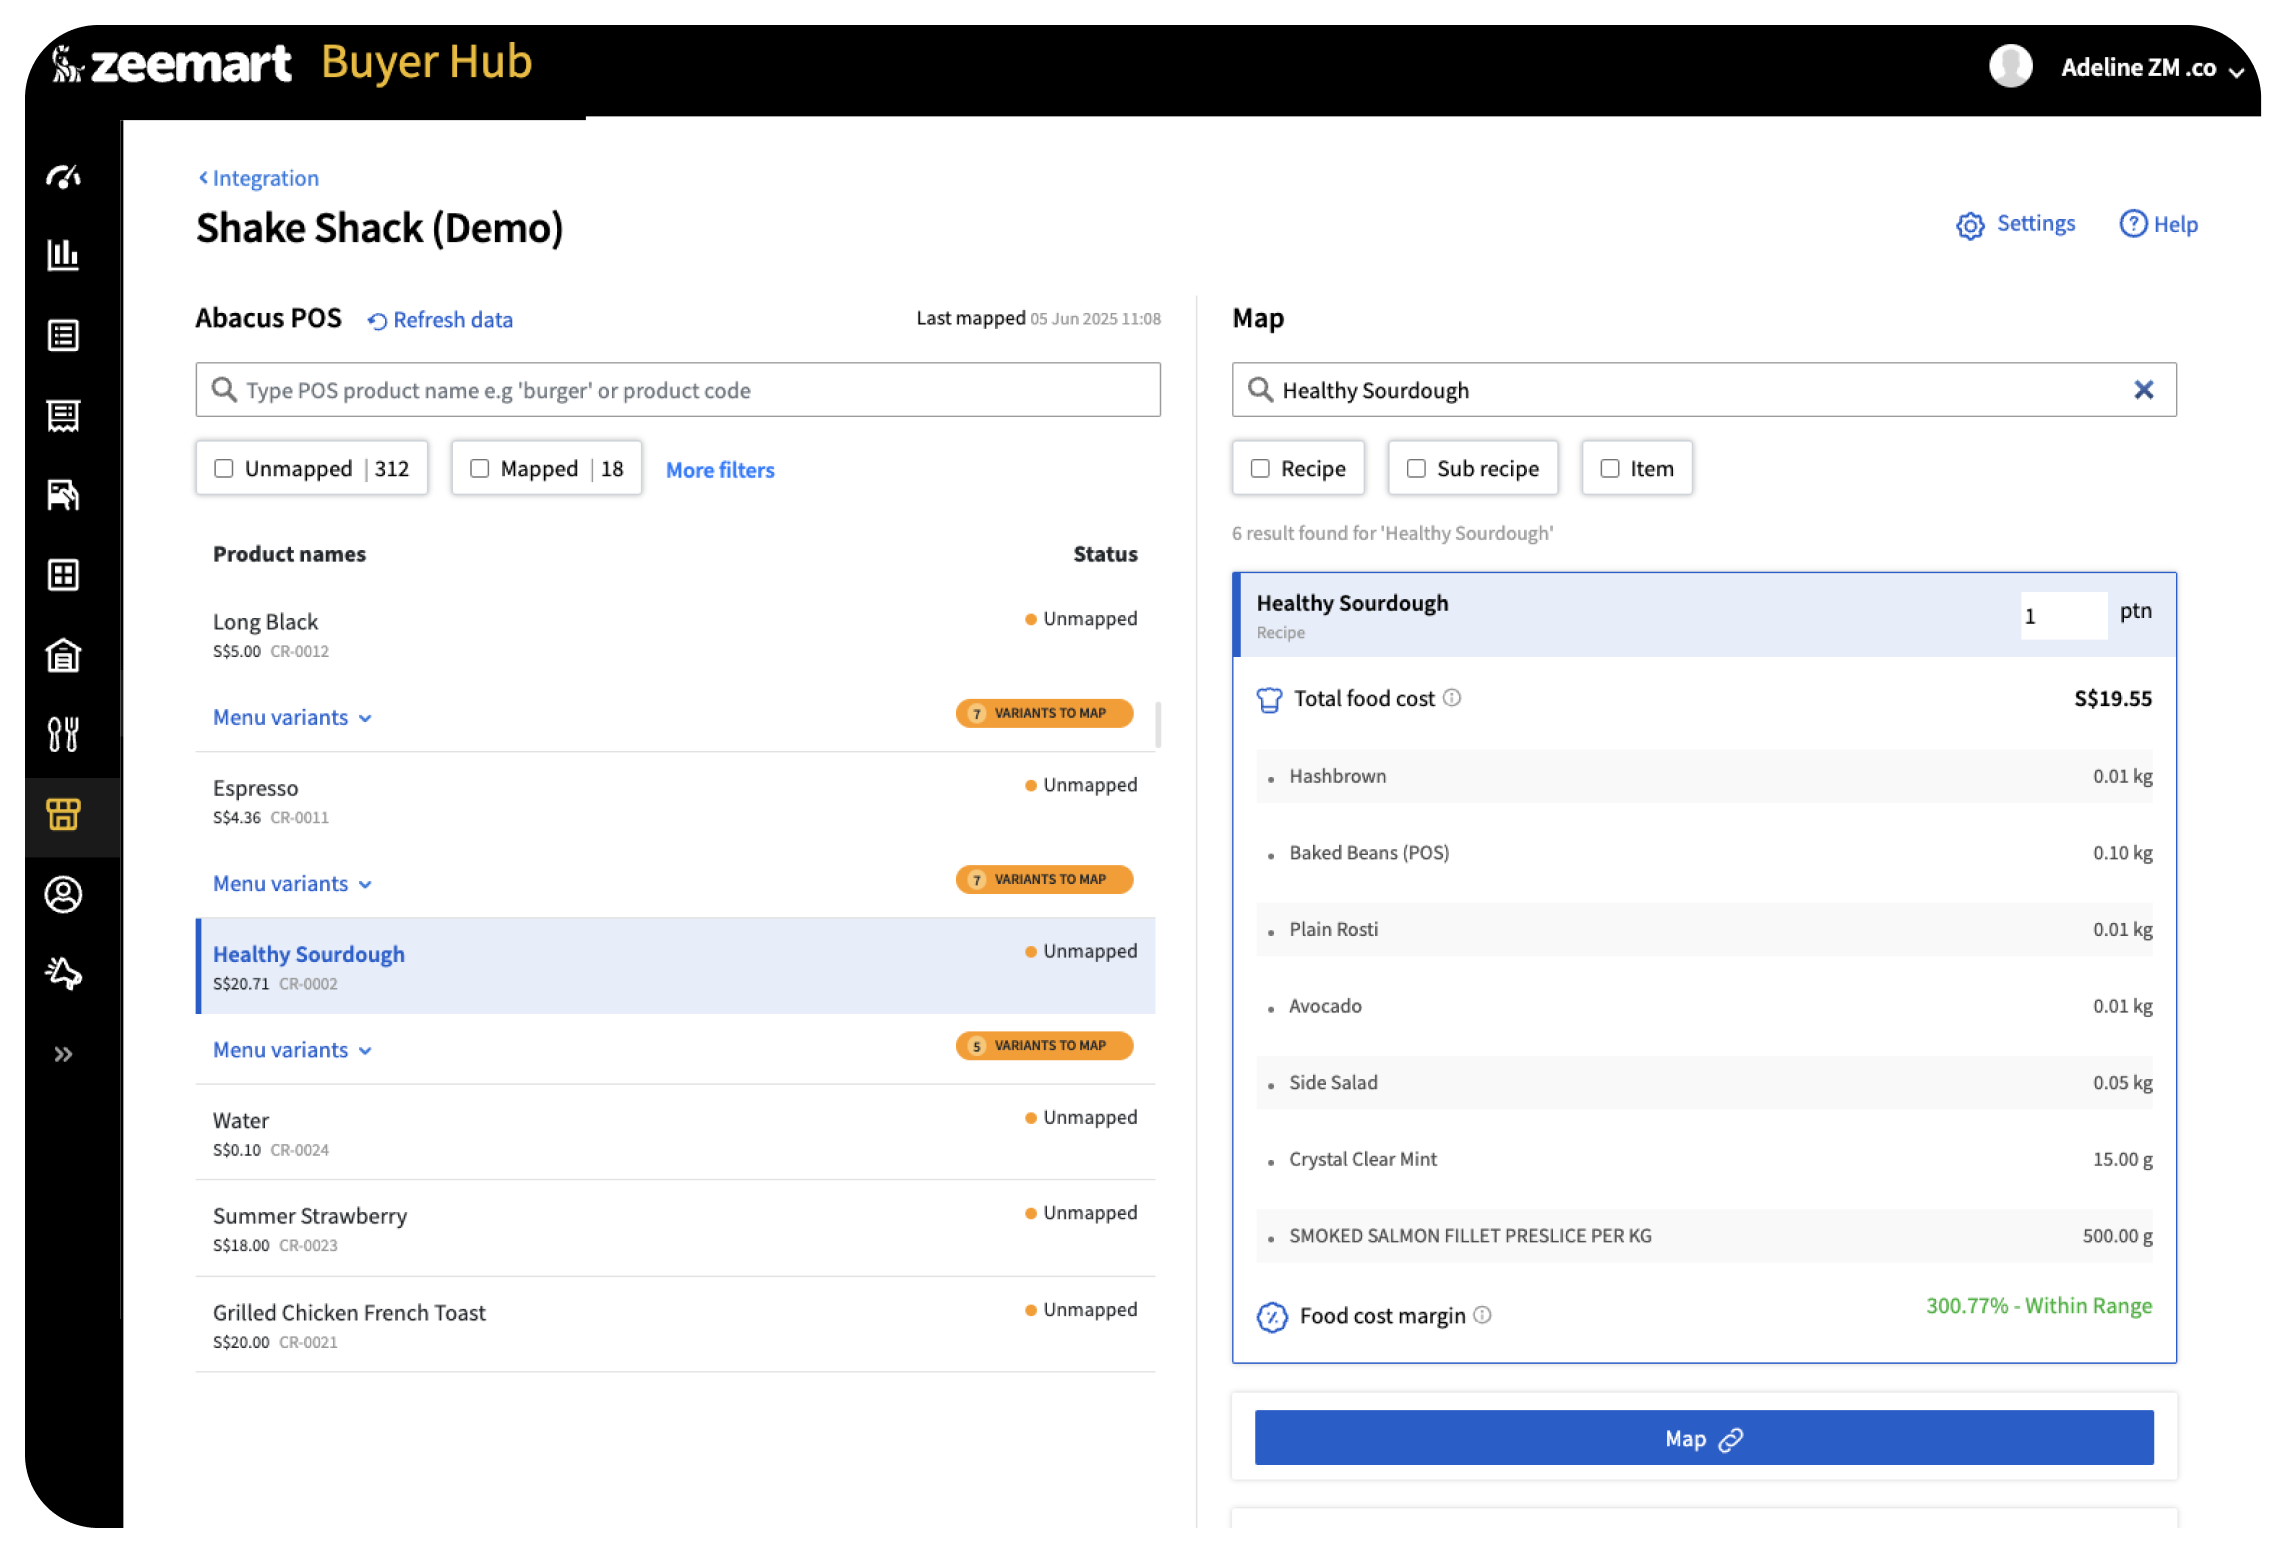Open the delivery truck sidebar icon
2292x1559 pixels.
(x=63, y=495)
